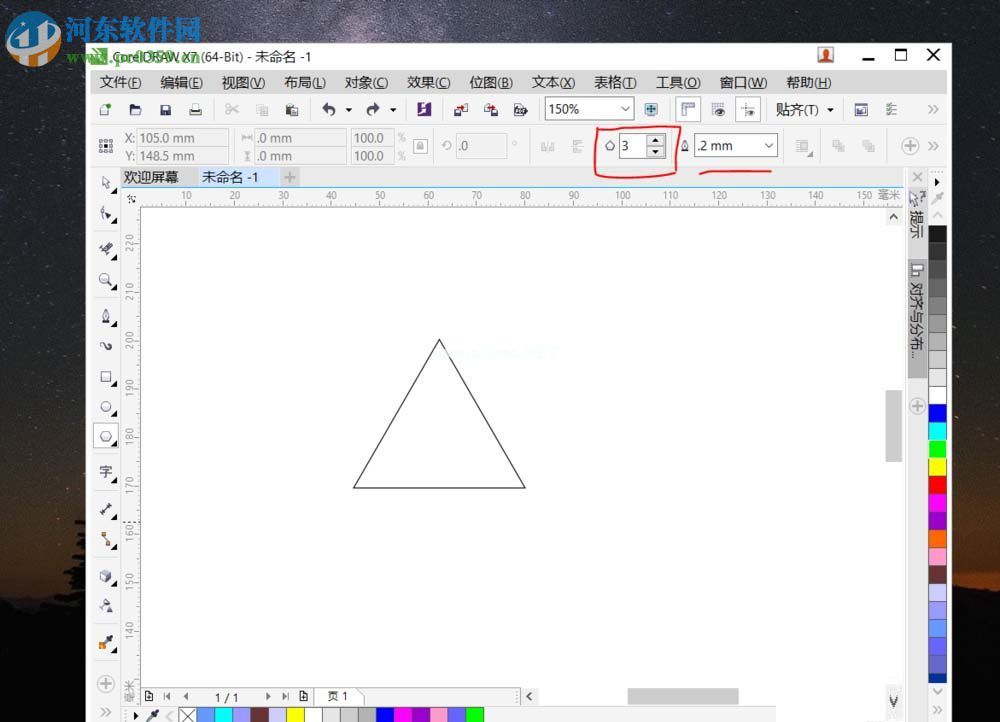Select the Ellipse tool

coord(106,407)
